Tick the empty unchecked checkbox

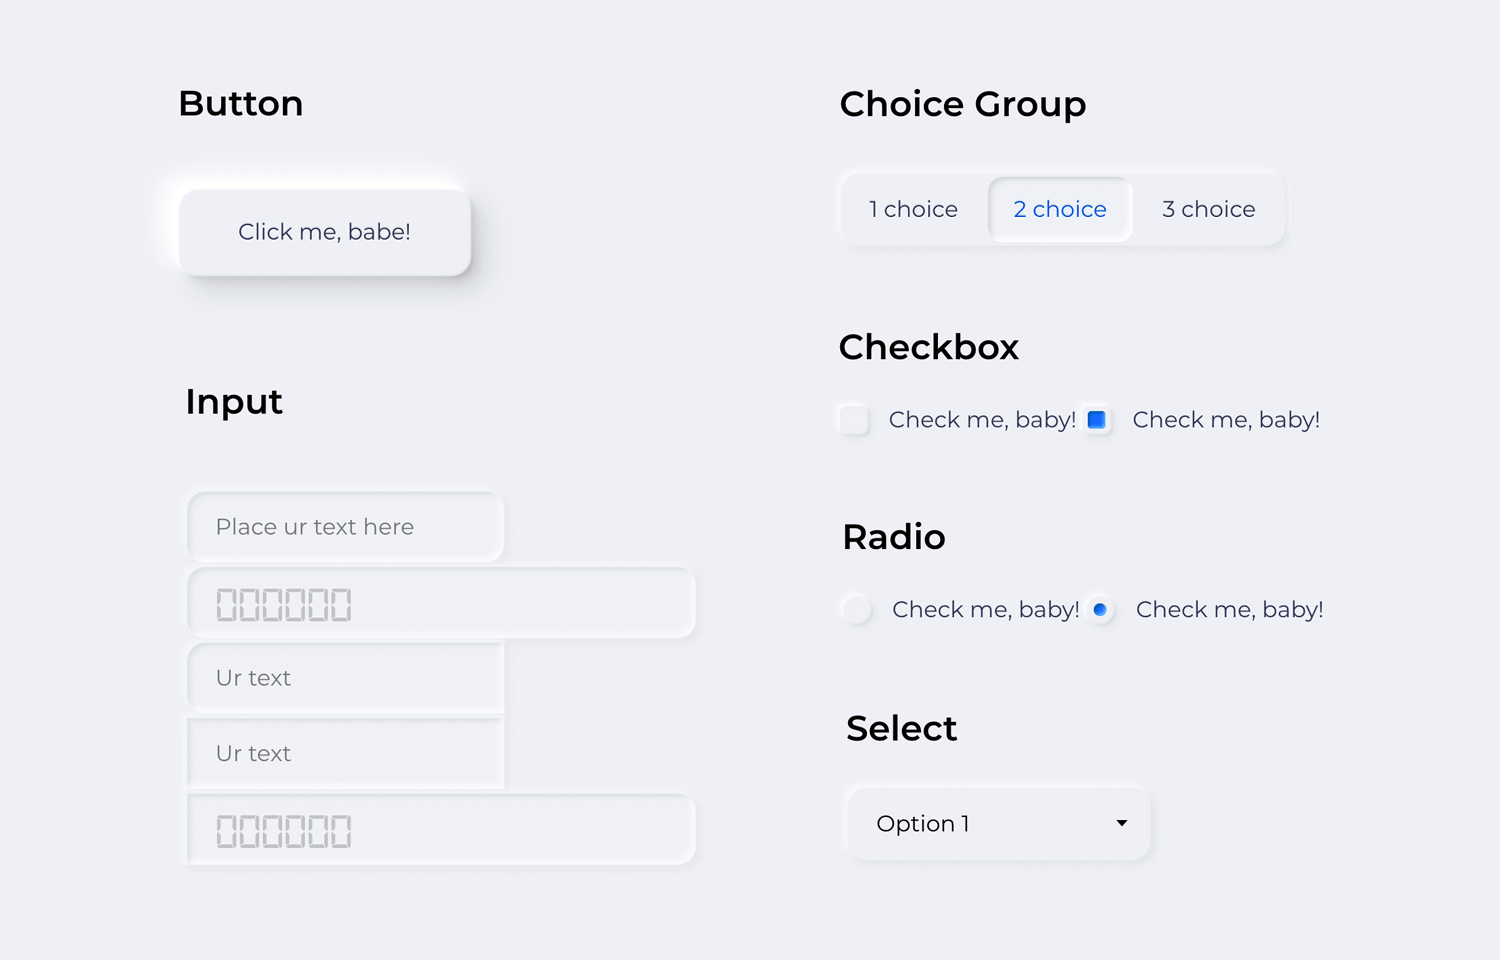[x=853, y=419]
